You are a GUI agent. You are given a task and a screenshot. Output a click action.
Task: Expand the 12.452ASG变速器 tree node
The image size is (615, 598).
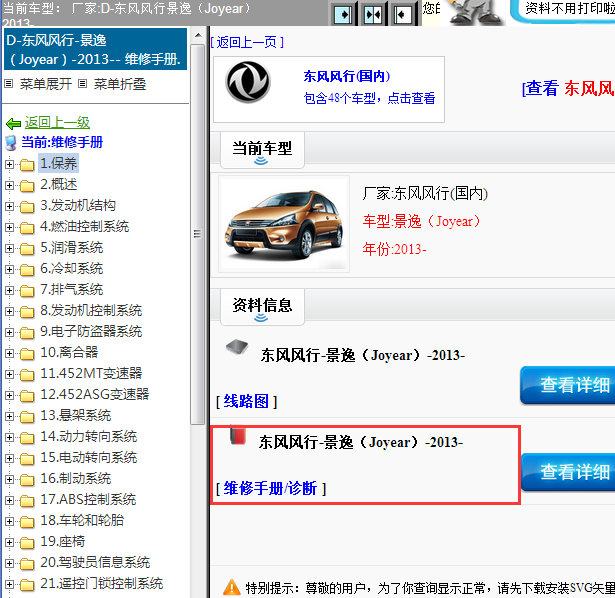pos(9,395)
